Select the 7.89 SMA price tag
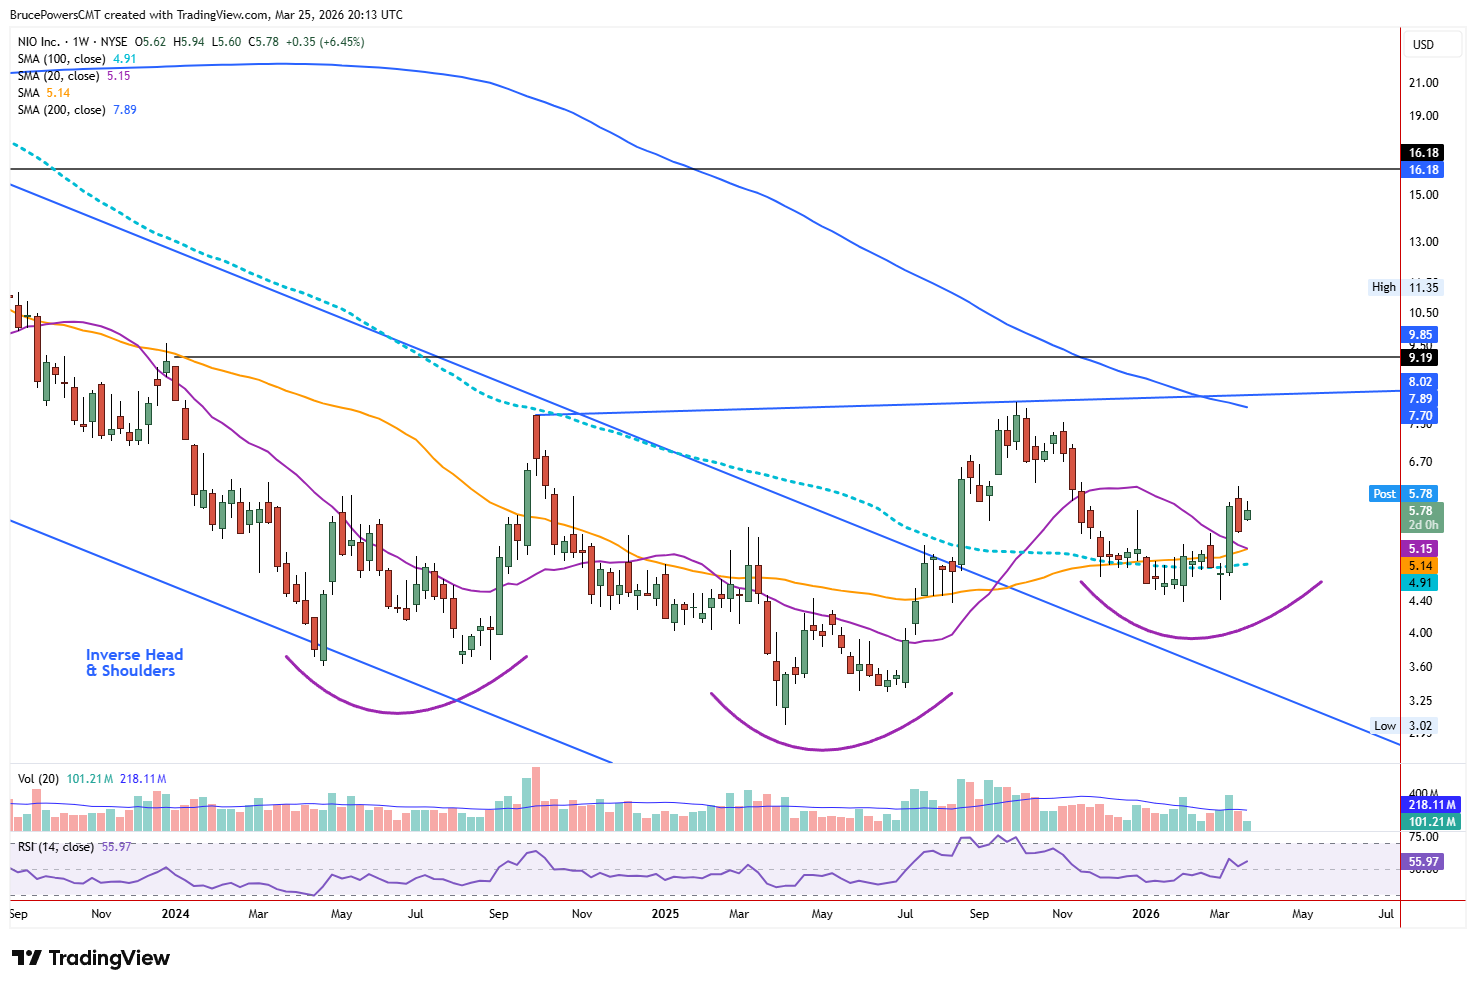The image size is (1476, 988). click(1420, 399)
